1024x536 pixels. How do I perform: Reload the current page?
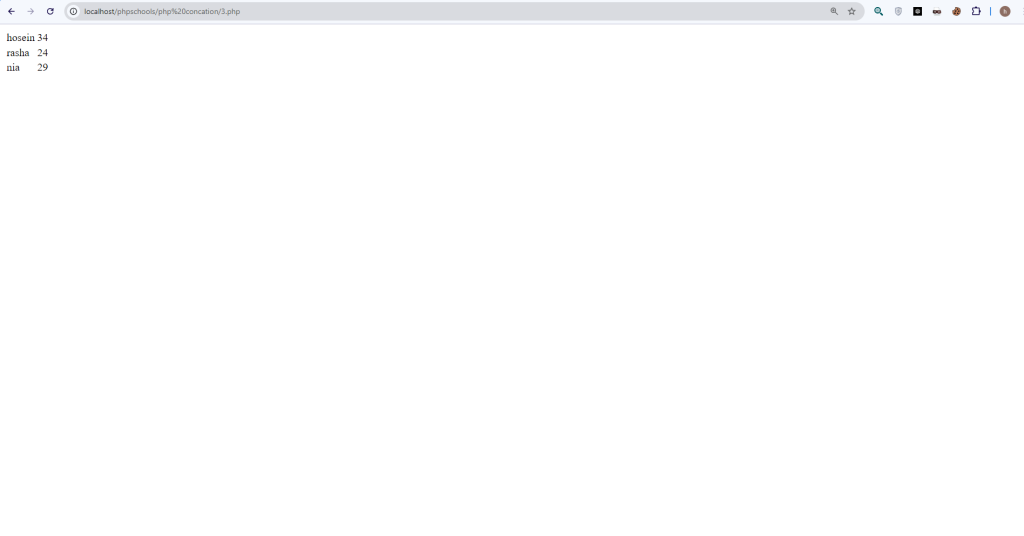pos(50,11)
